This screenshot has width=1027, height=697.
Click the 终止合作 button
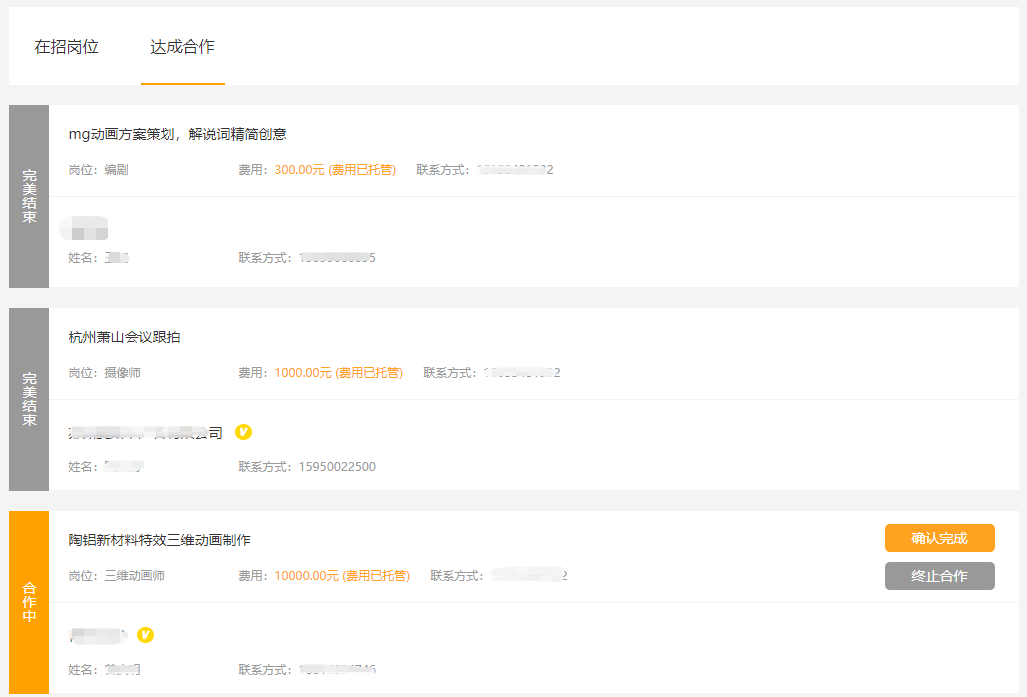click(939, 576)
